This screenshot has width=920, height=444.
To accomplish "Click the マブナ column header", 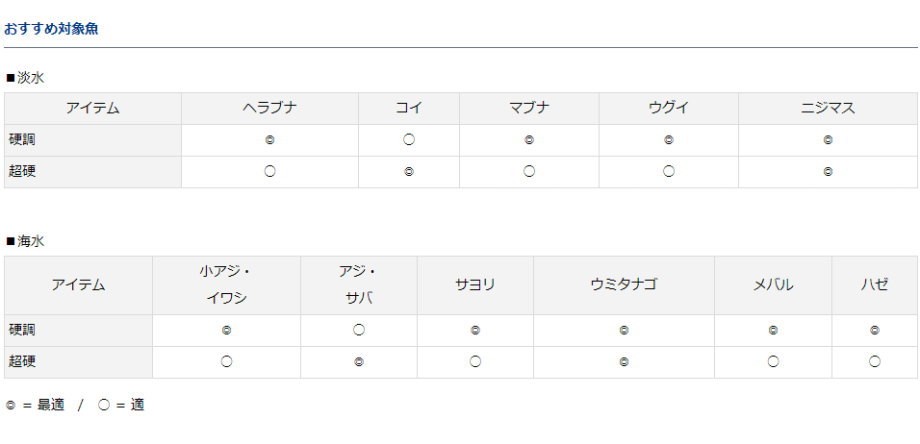I will pyautogui.click(x=529, y=108).
